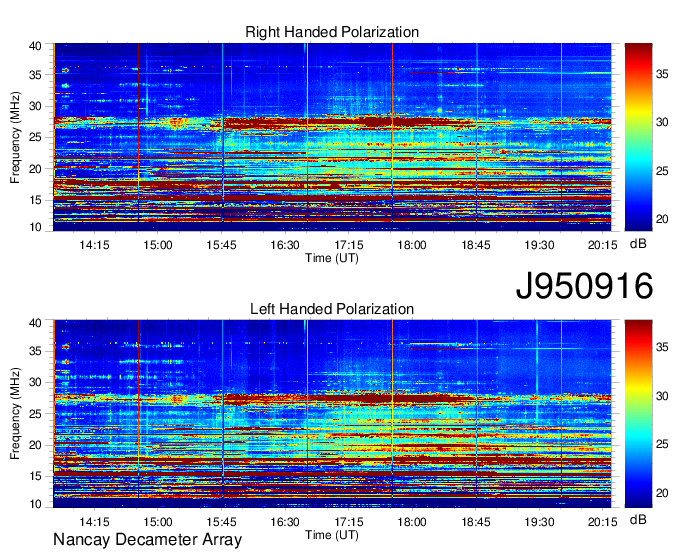
Task: Click the Nancay Decameter Array caption
Action: tap(147, 540)
